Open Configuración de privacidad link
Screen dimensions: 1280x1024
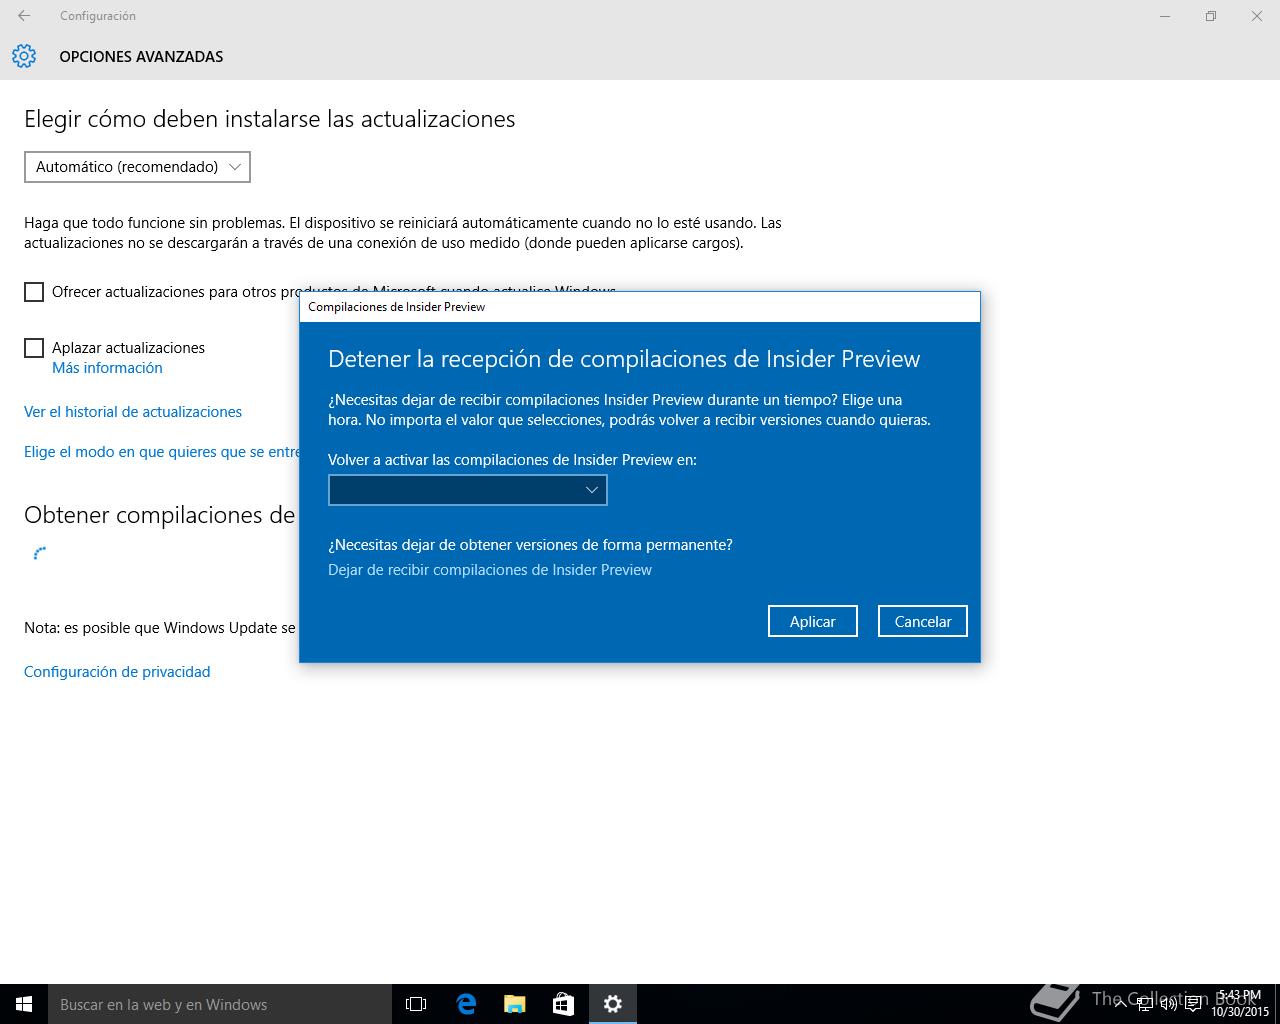point(117,672)
